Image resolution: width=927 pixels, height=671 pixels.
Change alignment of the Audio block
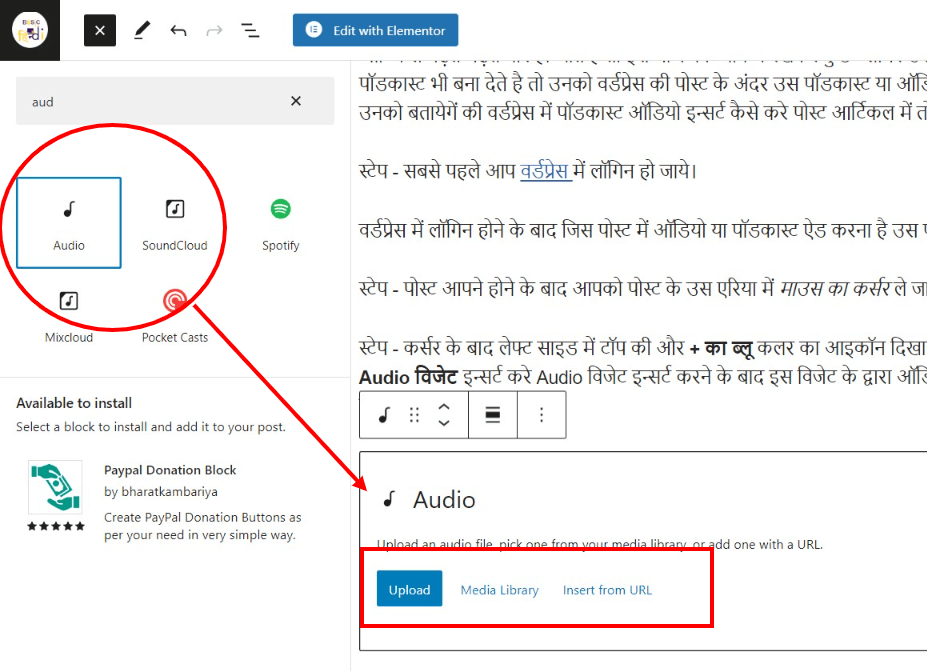492,415
